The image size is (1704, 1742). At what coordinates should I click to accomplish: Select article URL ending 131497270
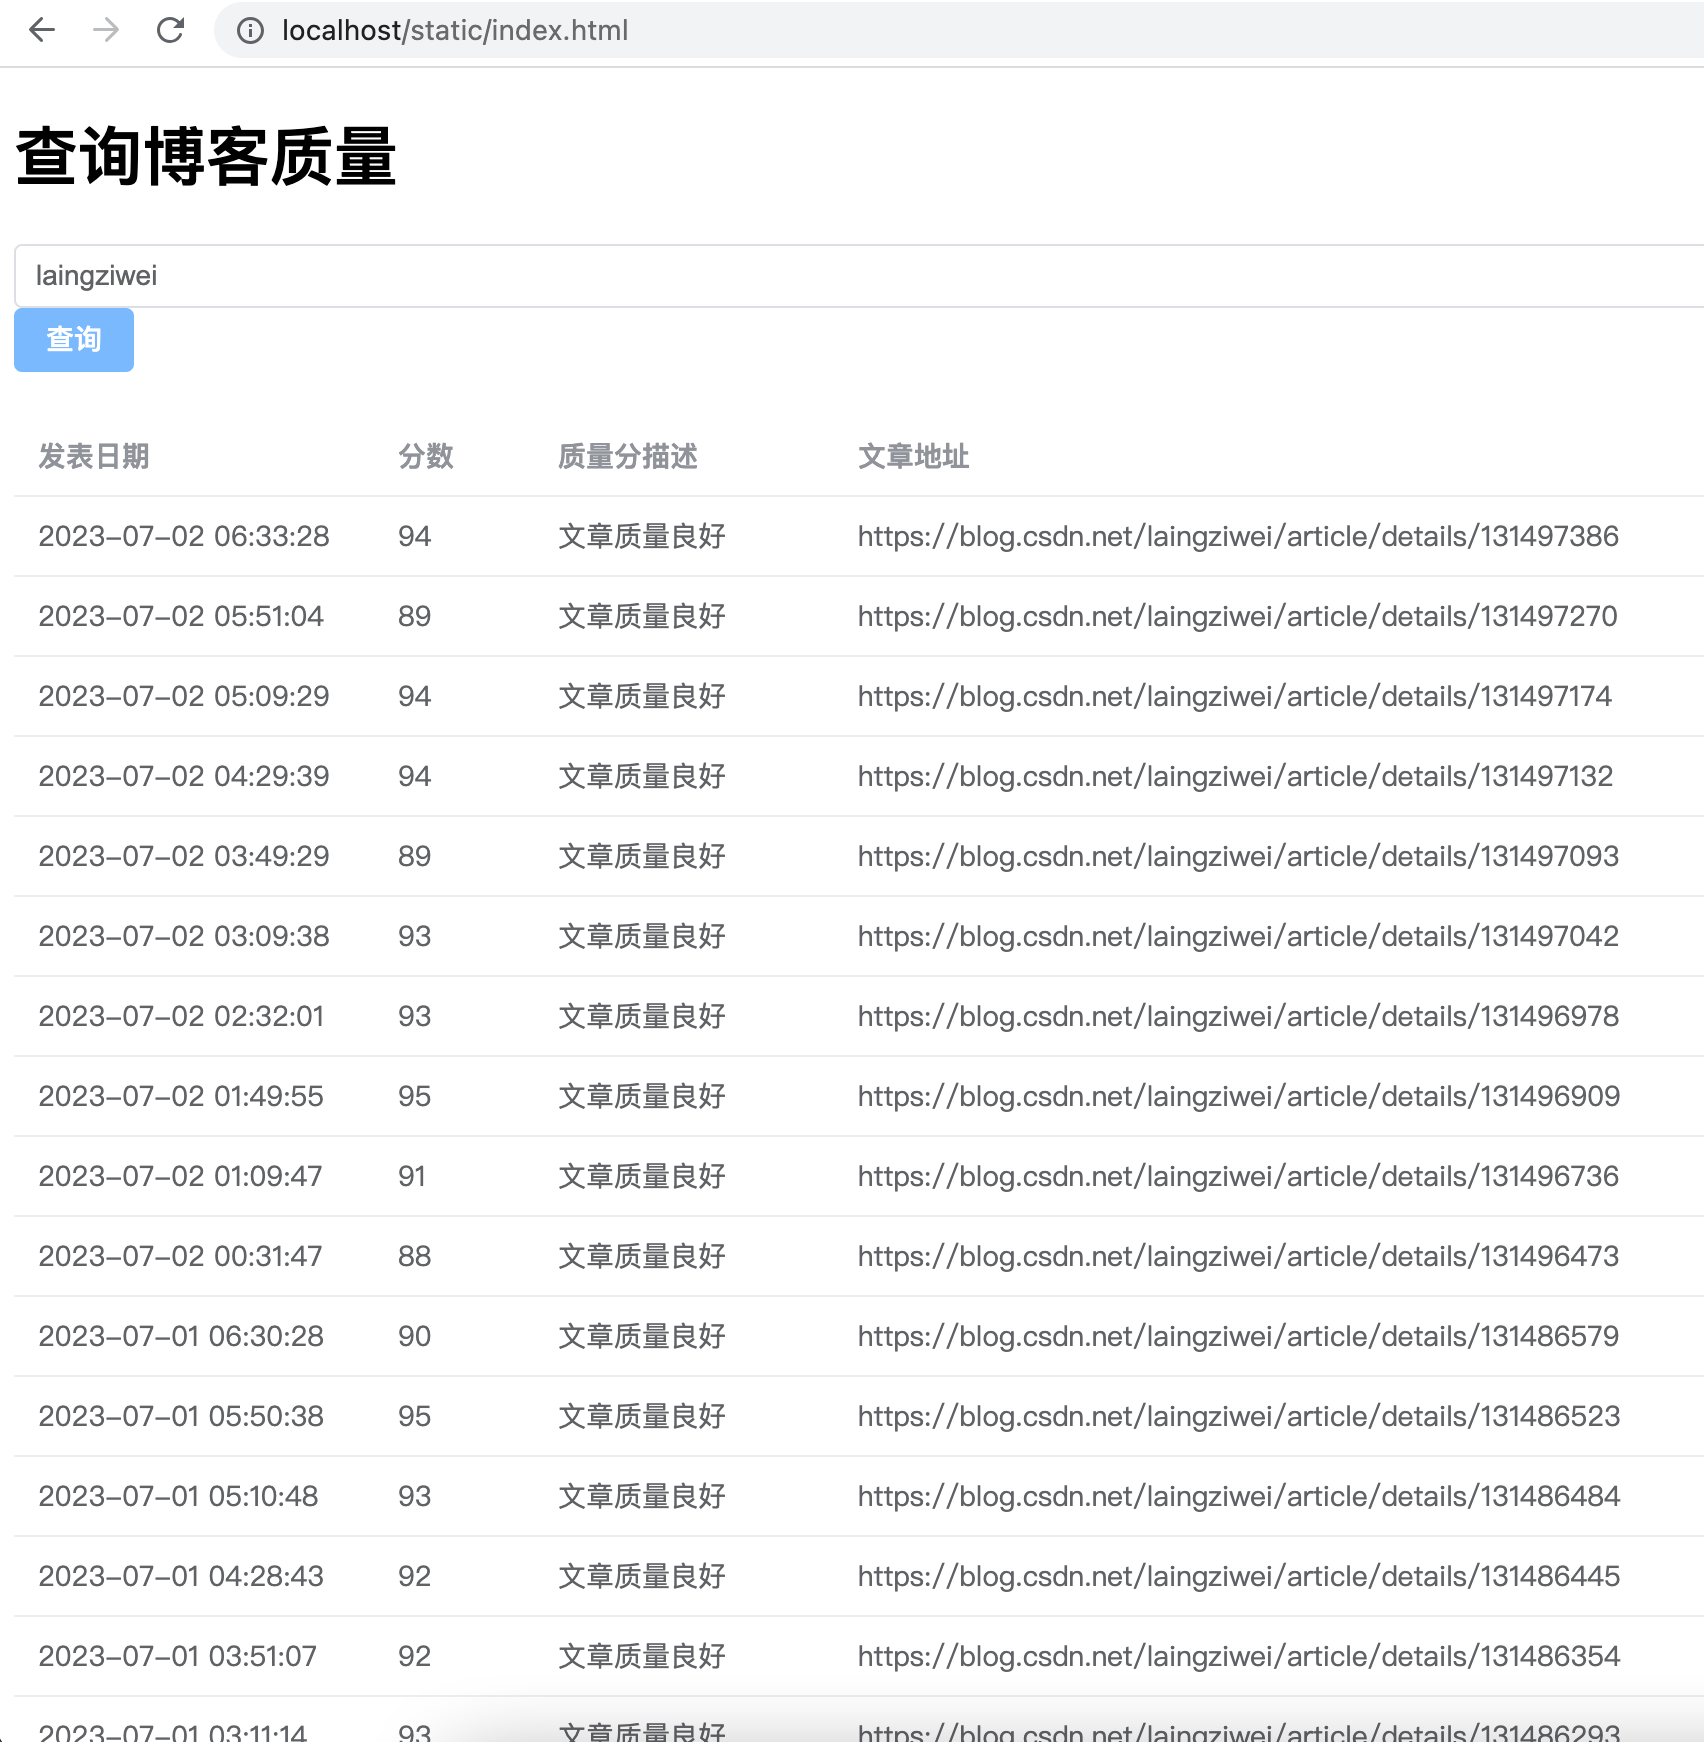1238,617
